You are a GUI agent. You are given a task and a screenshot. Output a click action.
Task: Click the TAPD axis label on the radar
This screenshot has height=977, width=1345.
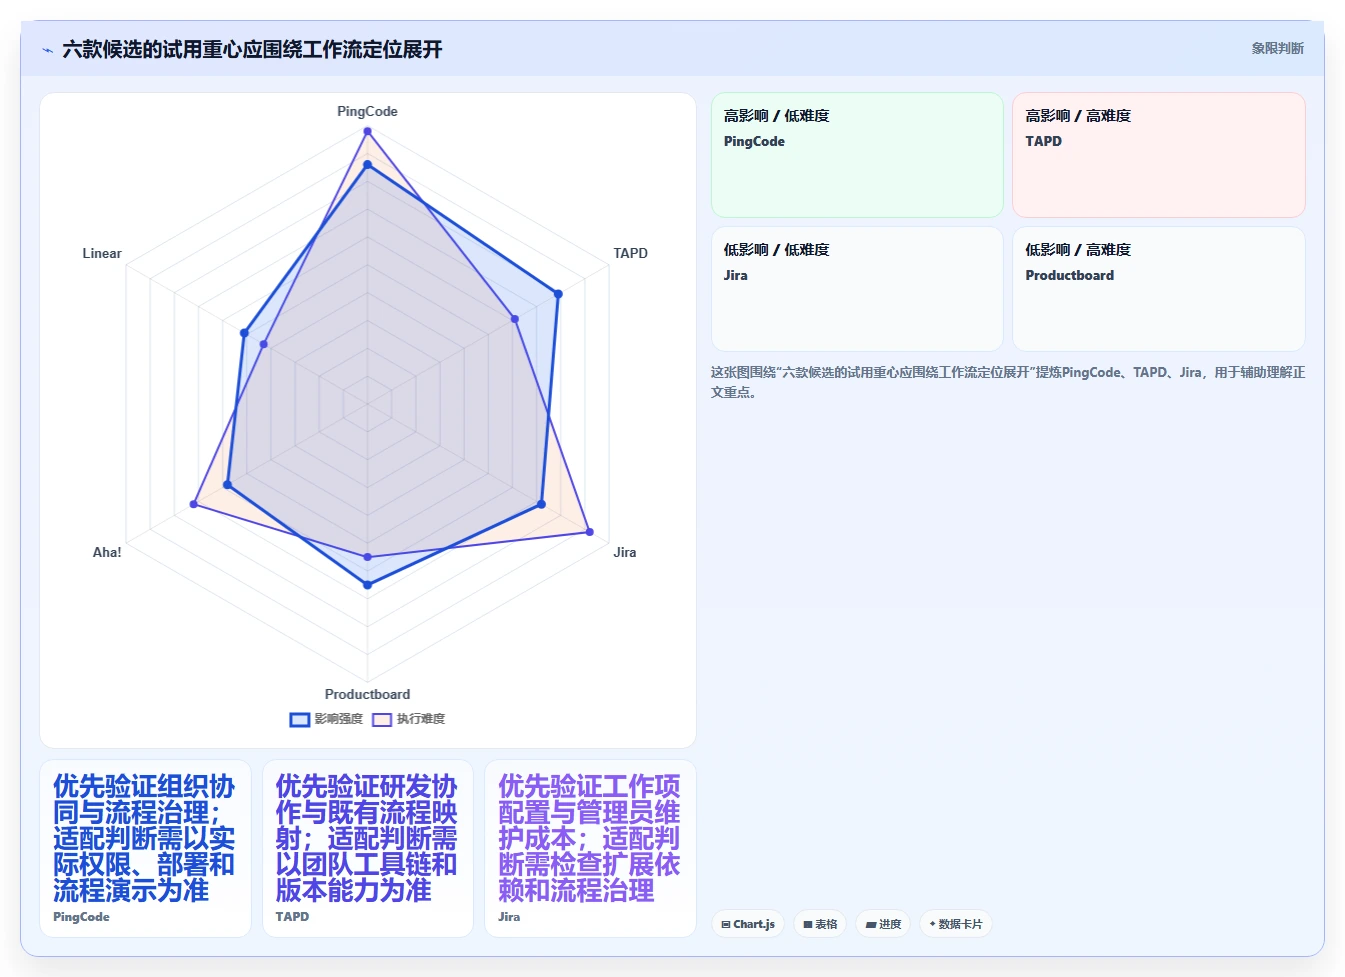click(x=630, y=253)
